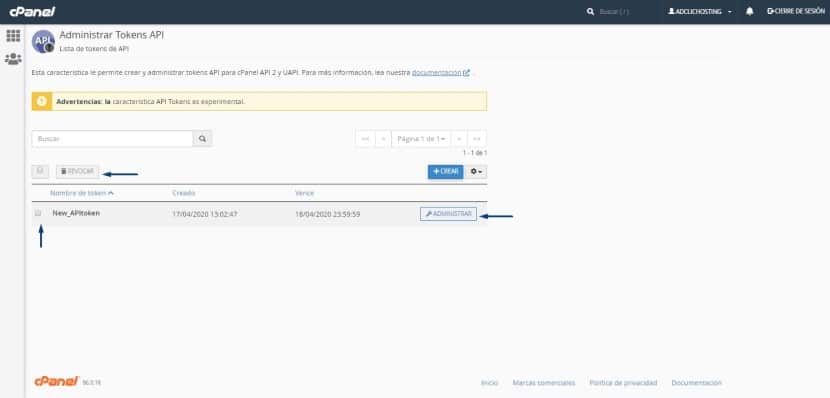Go to first page of tokens
This screenshot has height=398, width=830.
point(365,139)
